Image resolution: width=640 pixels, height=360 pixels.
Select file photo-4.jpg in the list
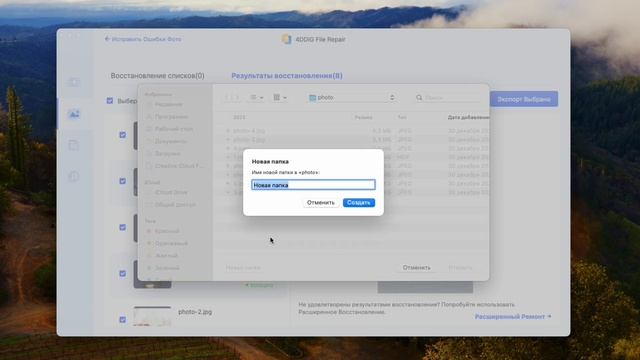click(x=249, y=131)
